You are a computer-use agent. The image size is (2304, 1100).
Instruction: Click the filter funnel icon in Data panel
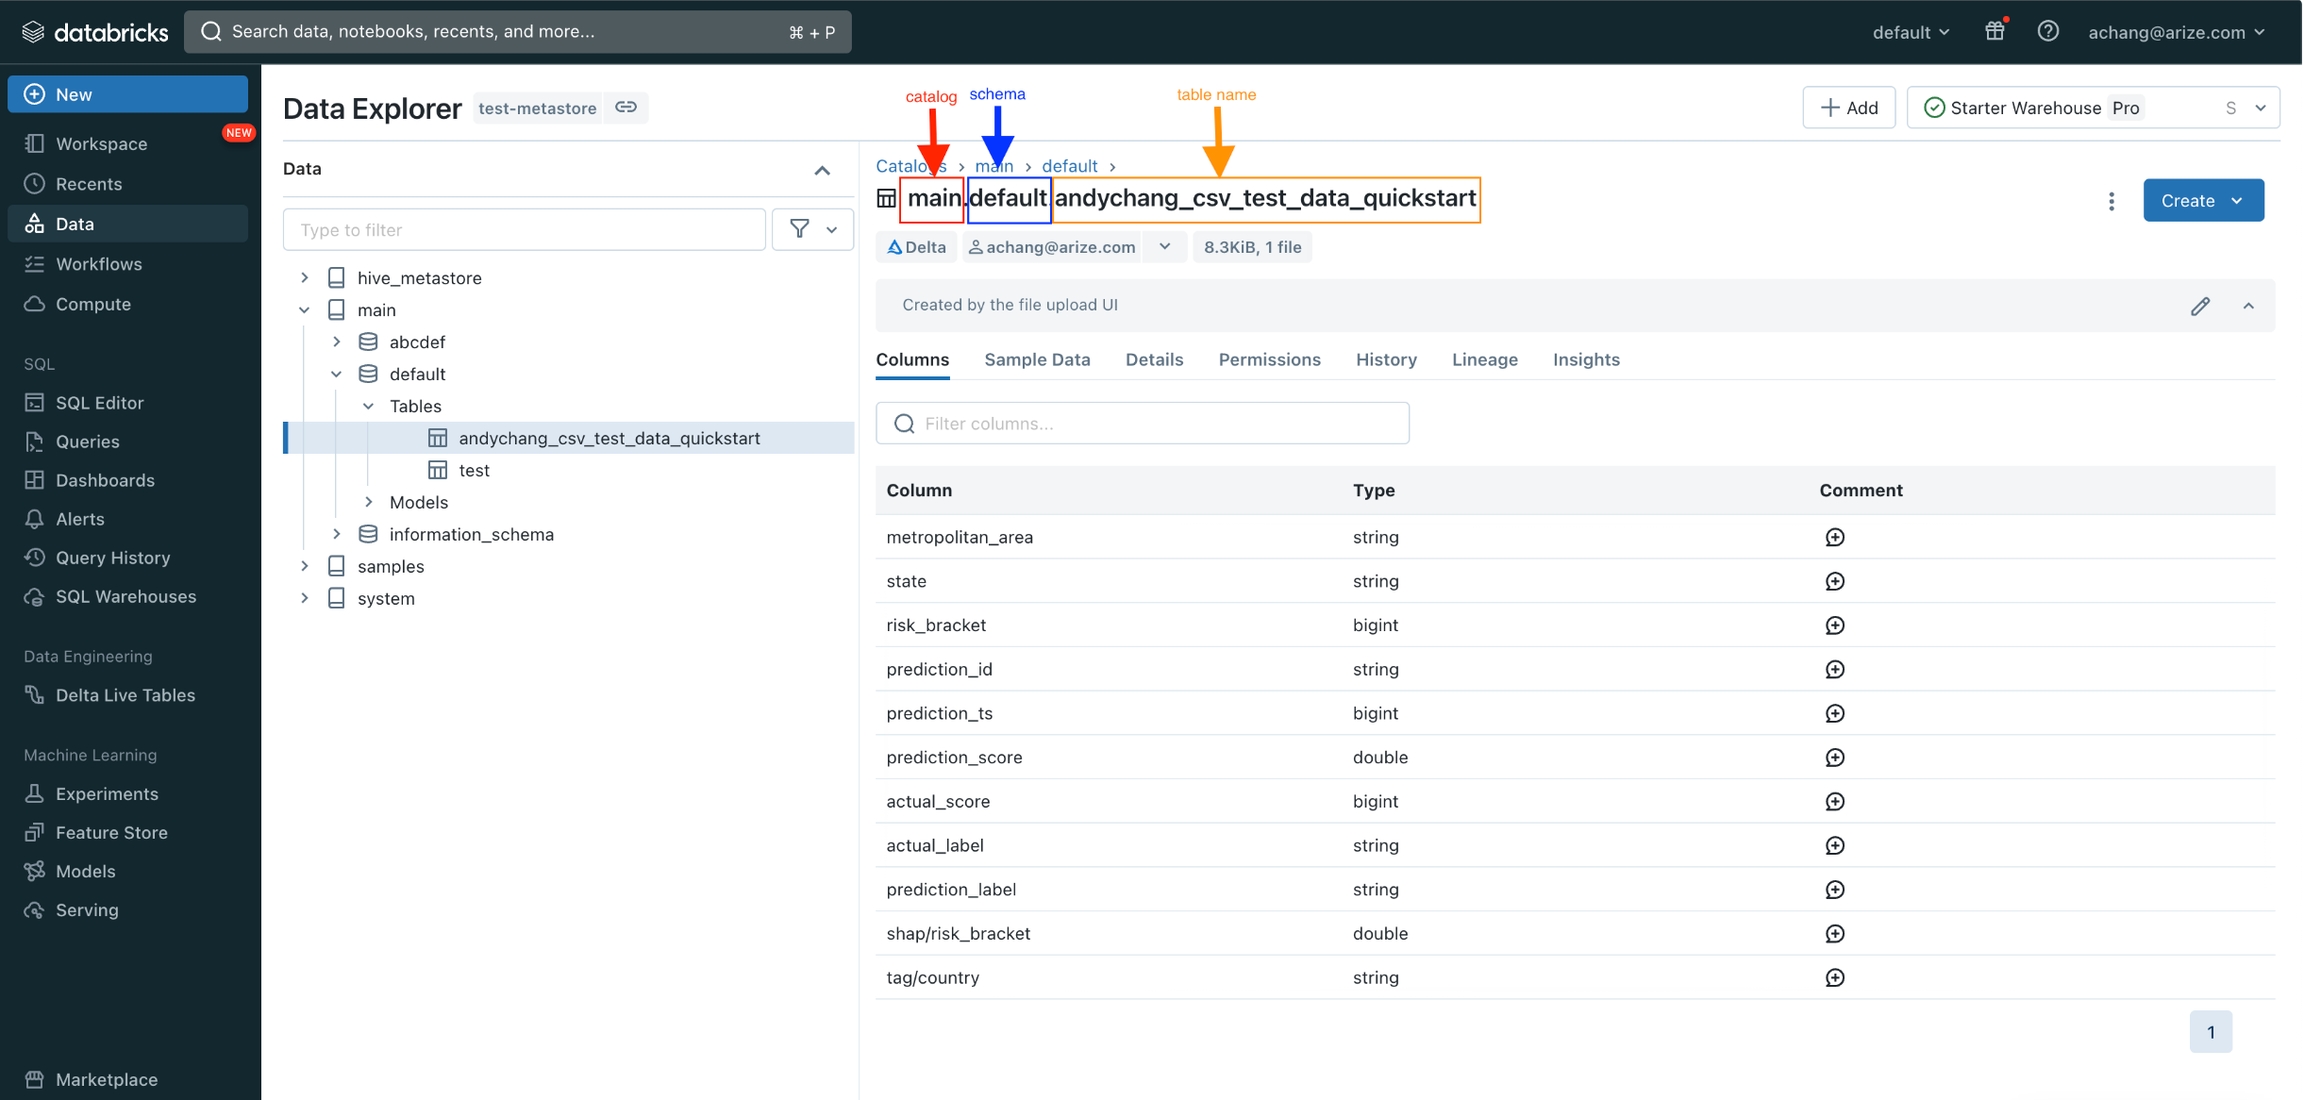(x=799, y=229)
